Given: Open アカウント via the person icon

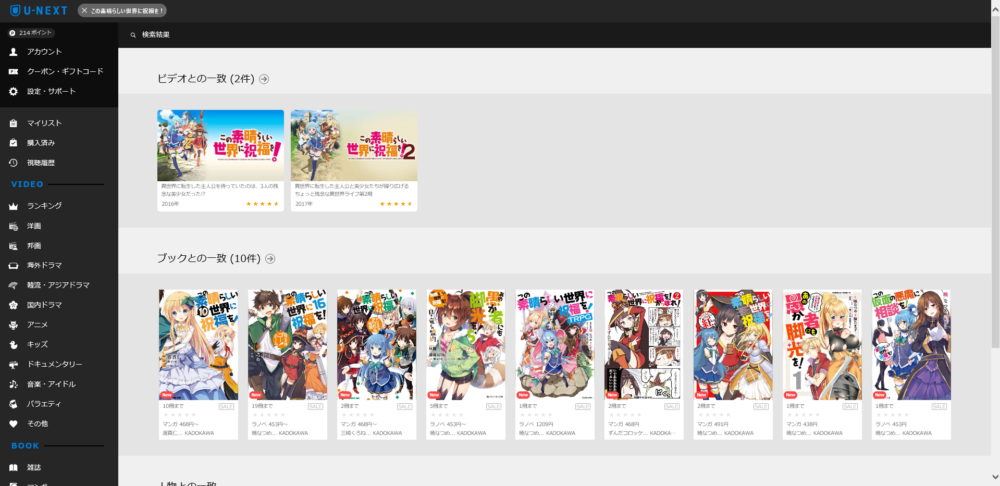Looking at the screenshot, I should [13, 52].
